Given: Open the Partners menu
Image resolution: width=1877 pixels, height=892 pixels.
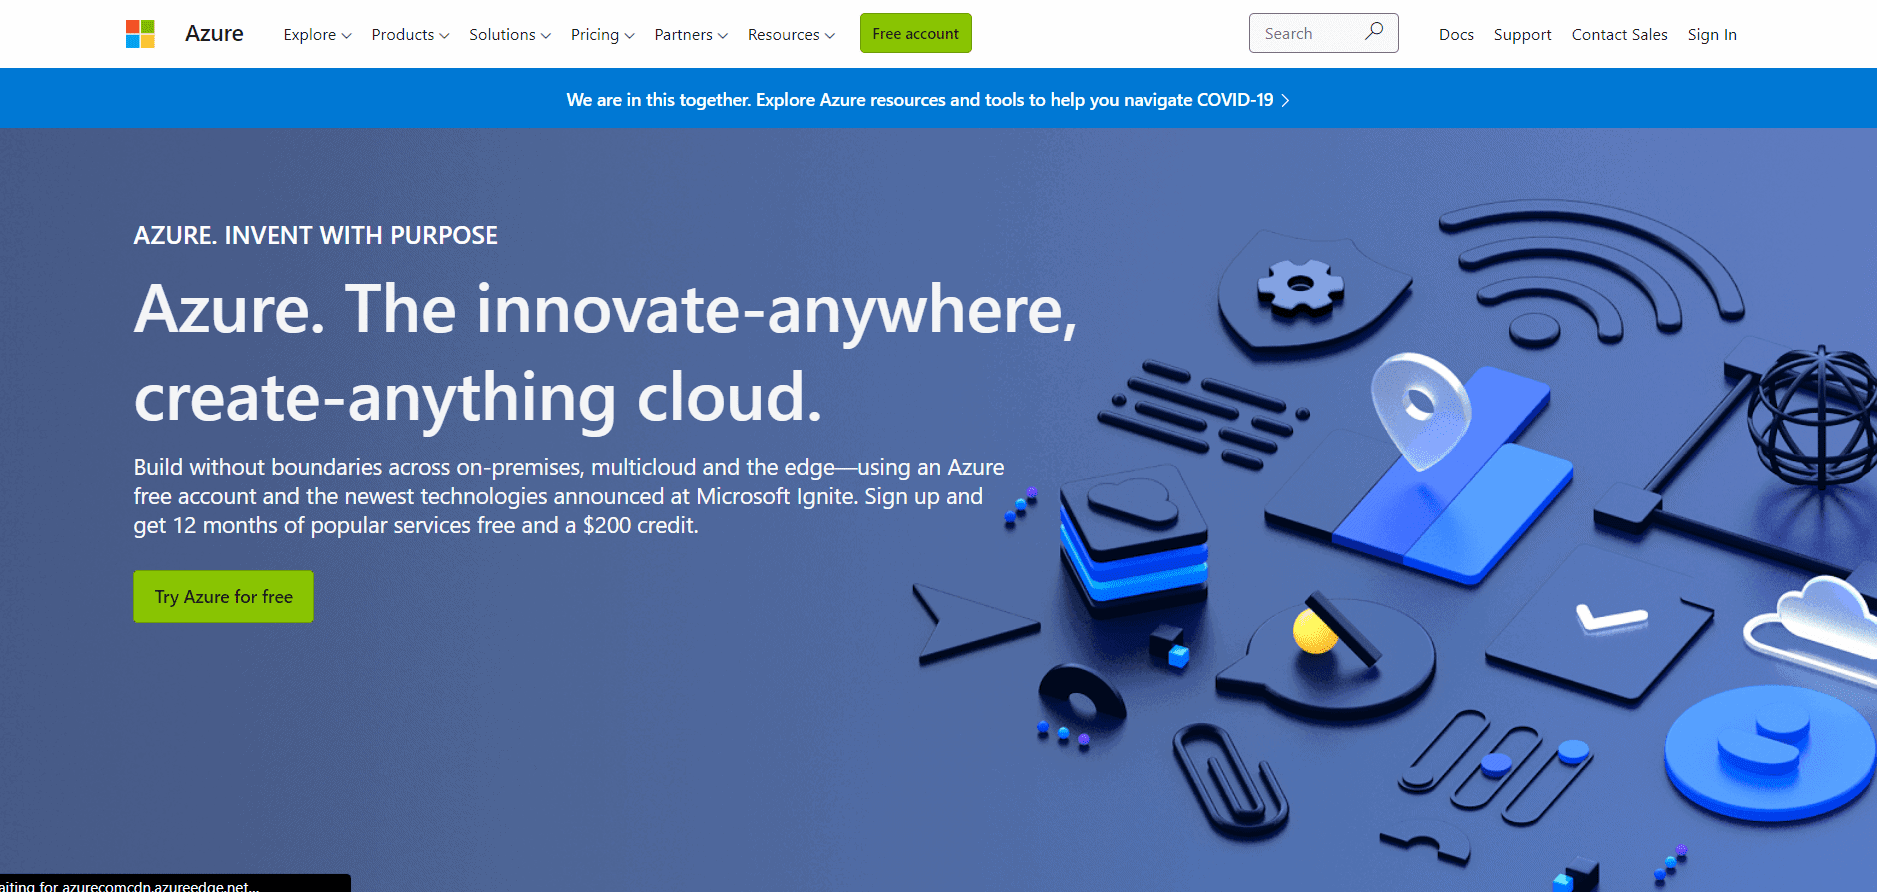Looking at the screenshot, I should (x=691, y=35).
